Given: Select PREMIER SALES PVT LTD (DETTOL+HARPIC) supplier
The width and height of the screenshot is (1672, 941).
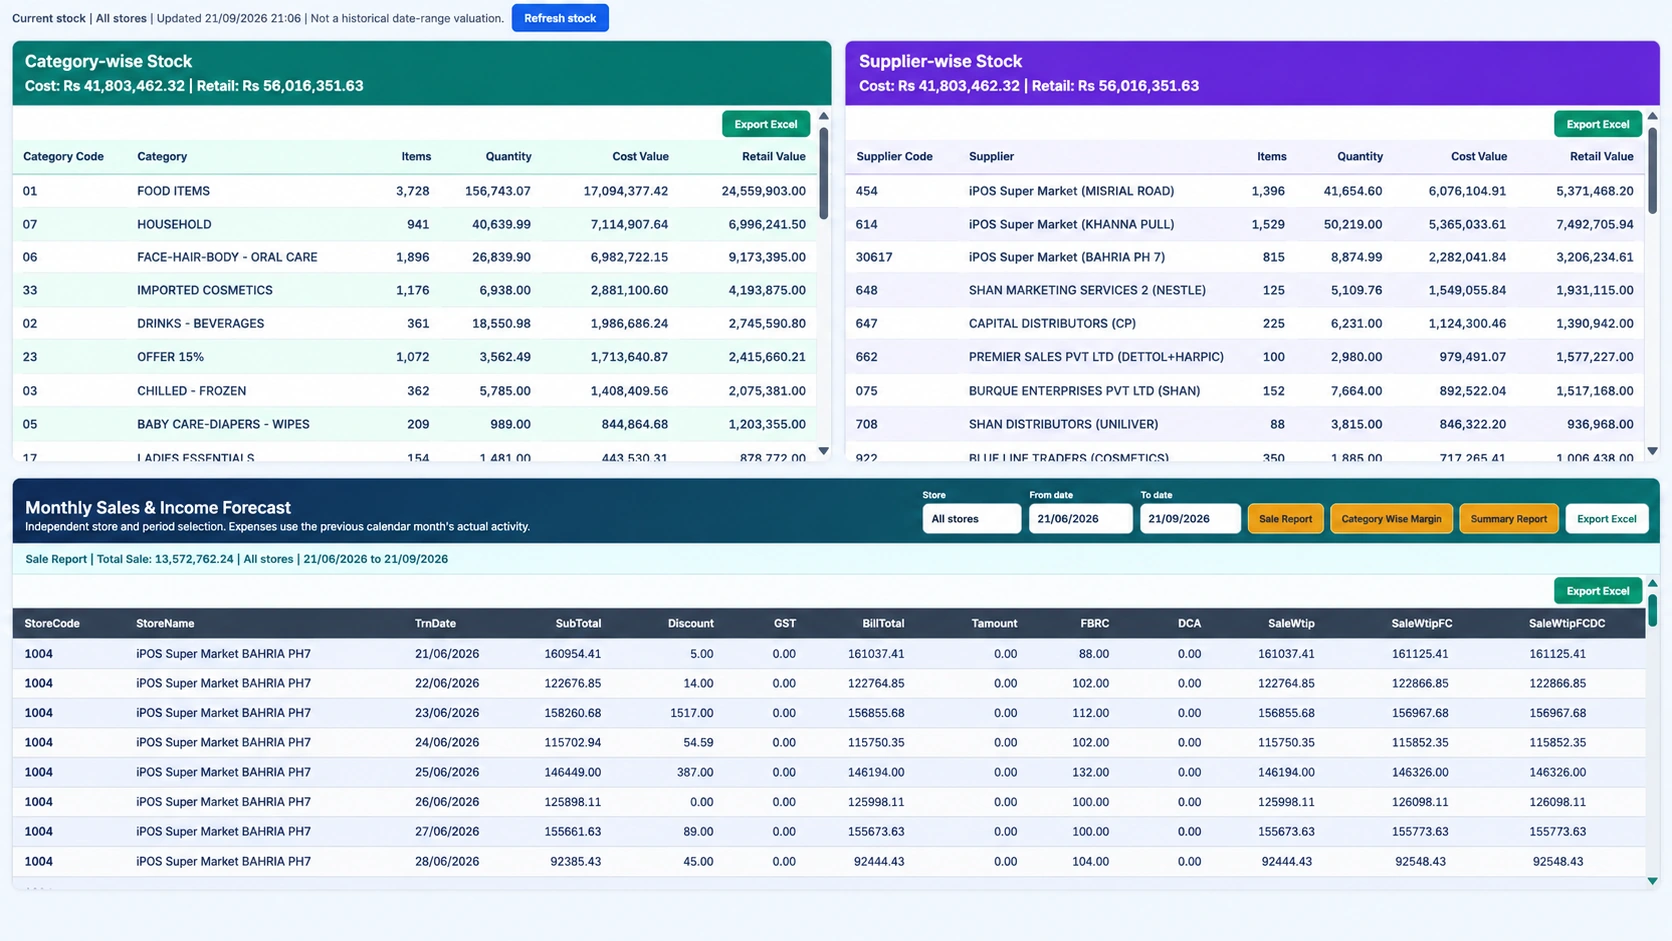Looking at the screenshot, I should 1245,357.
